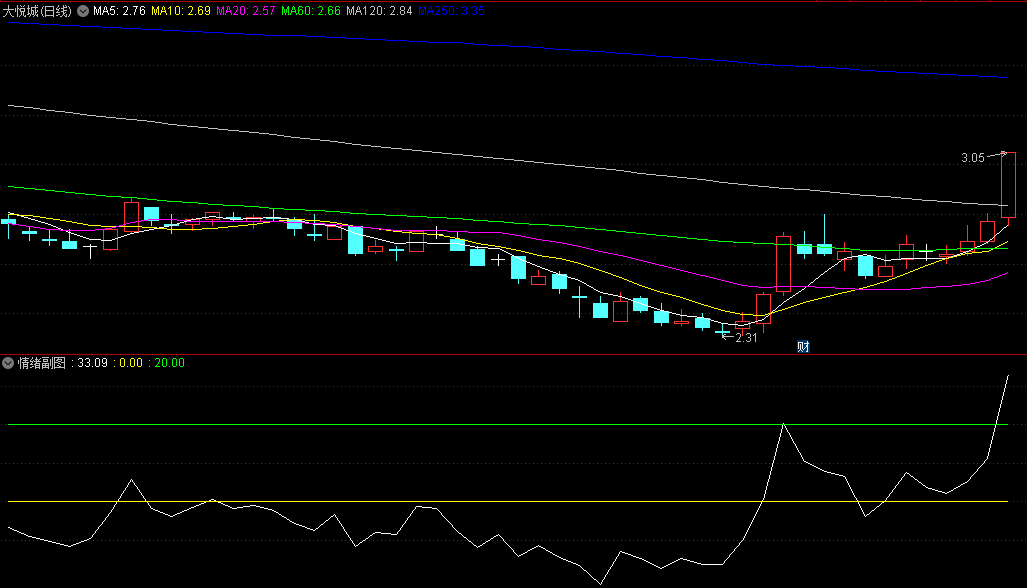The image size is (1027, 588).
Task: Select the MA10: 2.69 label
Action: (181, 11)
